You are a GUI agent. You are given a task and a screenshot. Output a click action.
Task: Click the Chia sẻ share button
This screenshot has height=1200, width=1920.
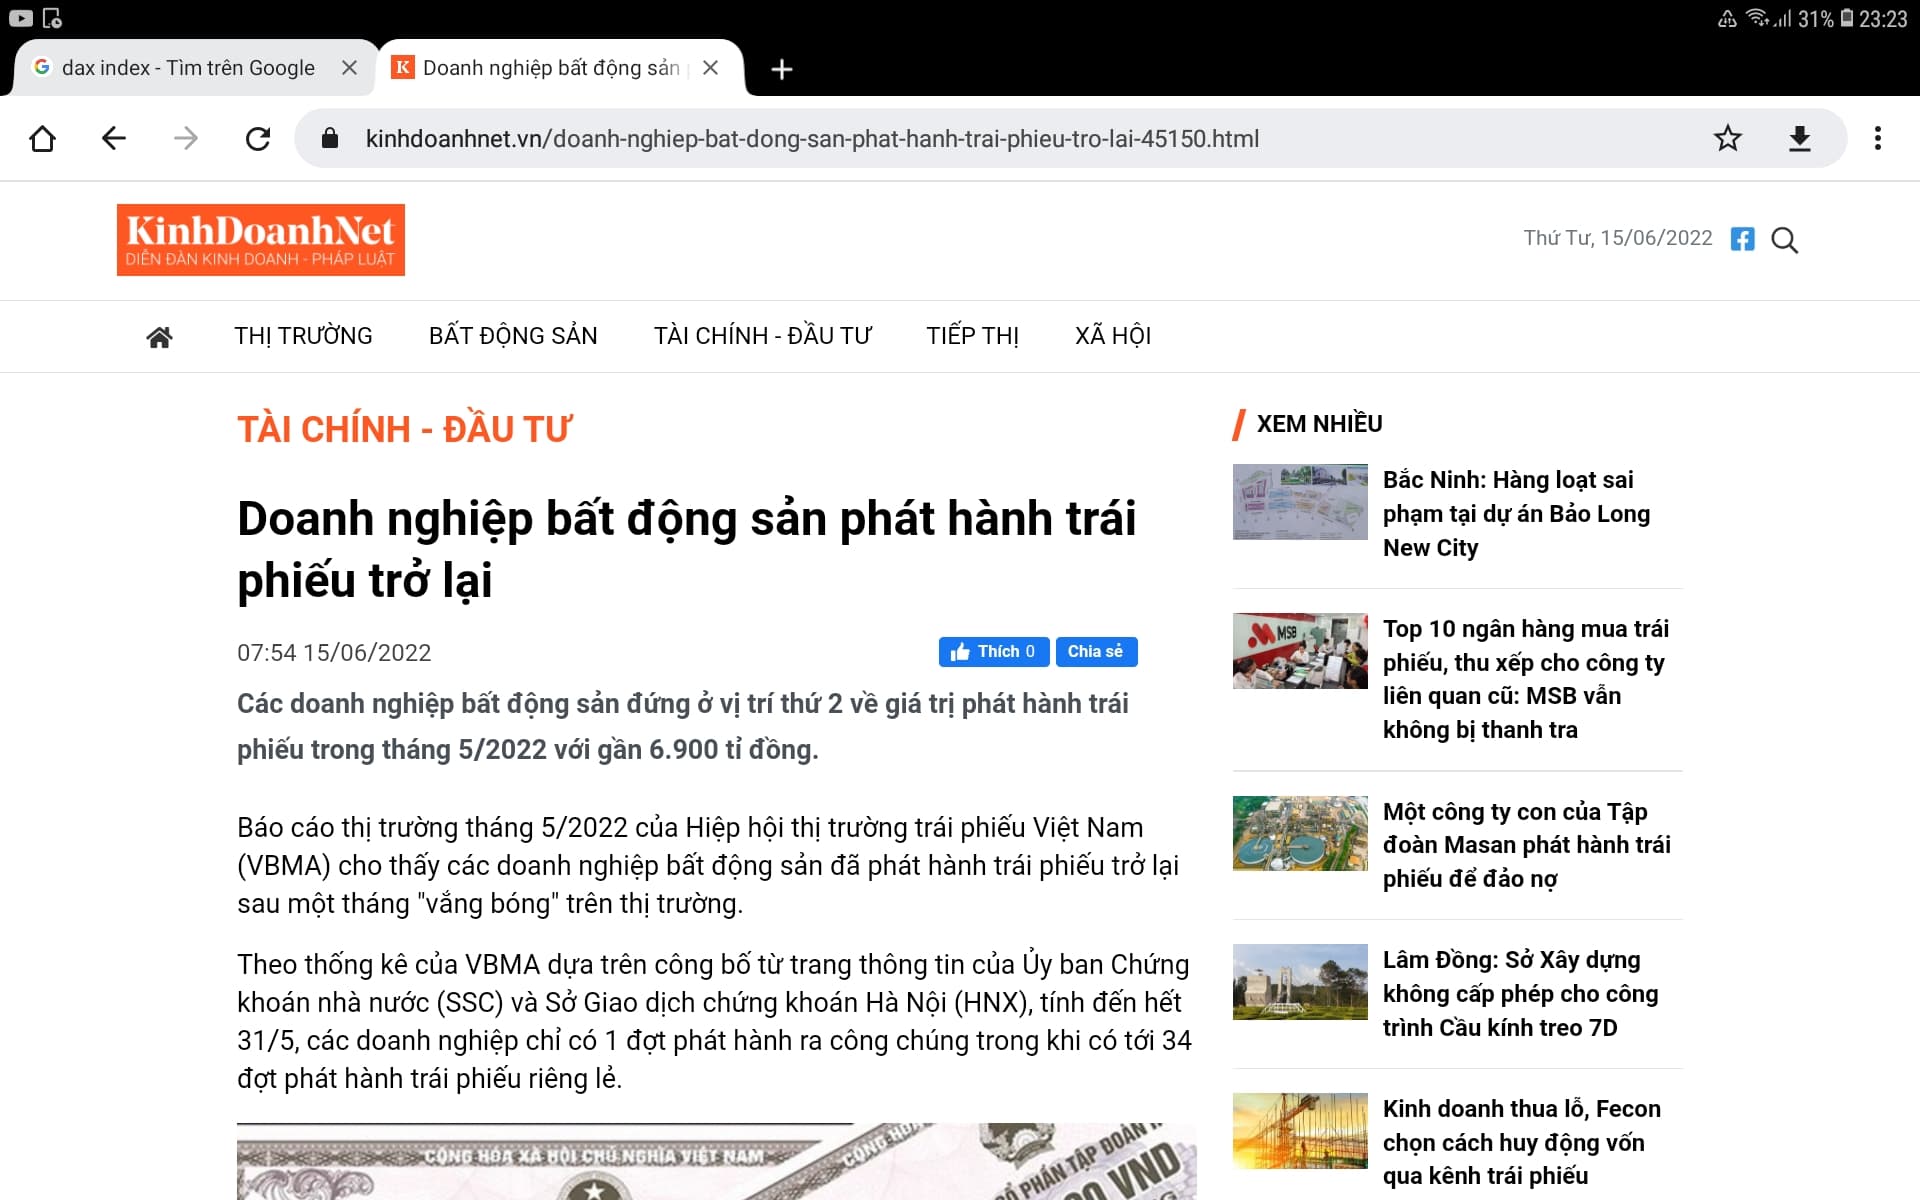pyautogui.click(x=1096, y=652)
